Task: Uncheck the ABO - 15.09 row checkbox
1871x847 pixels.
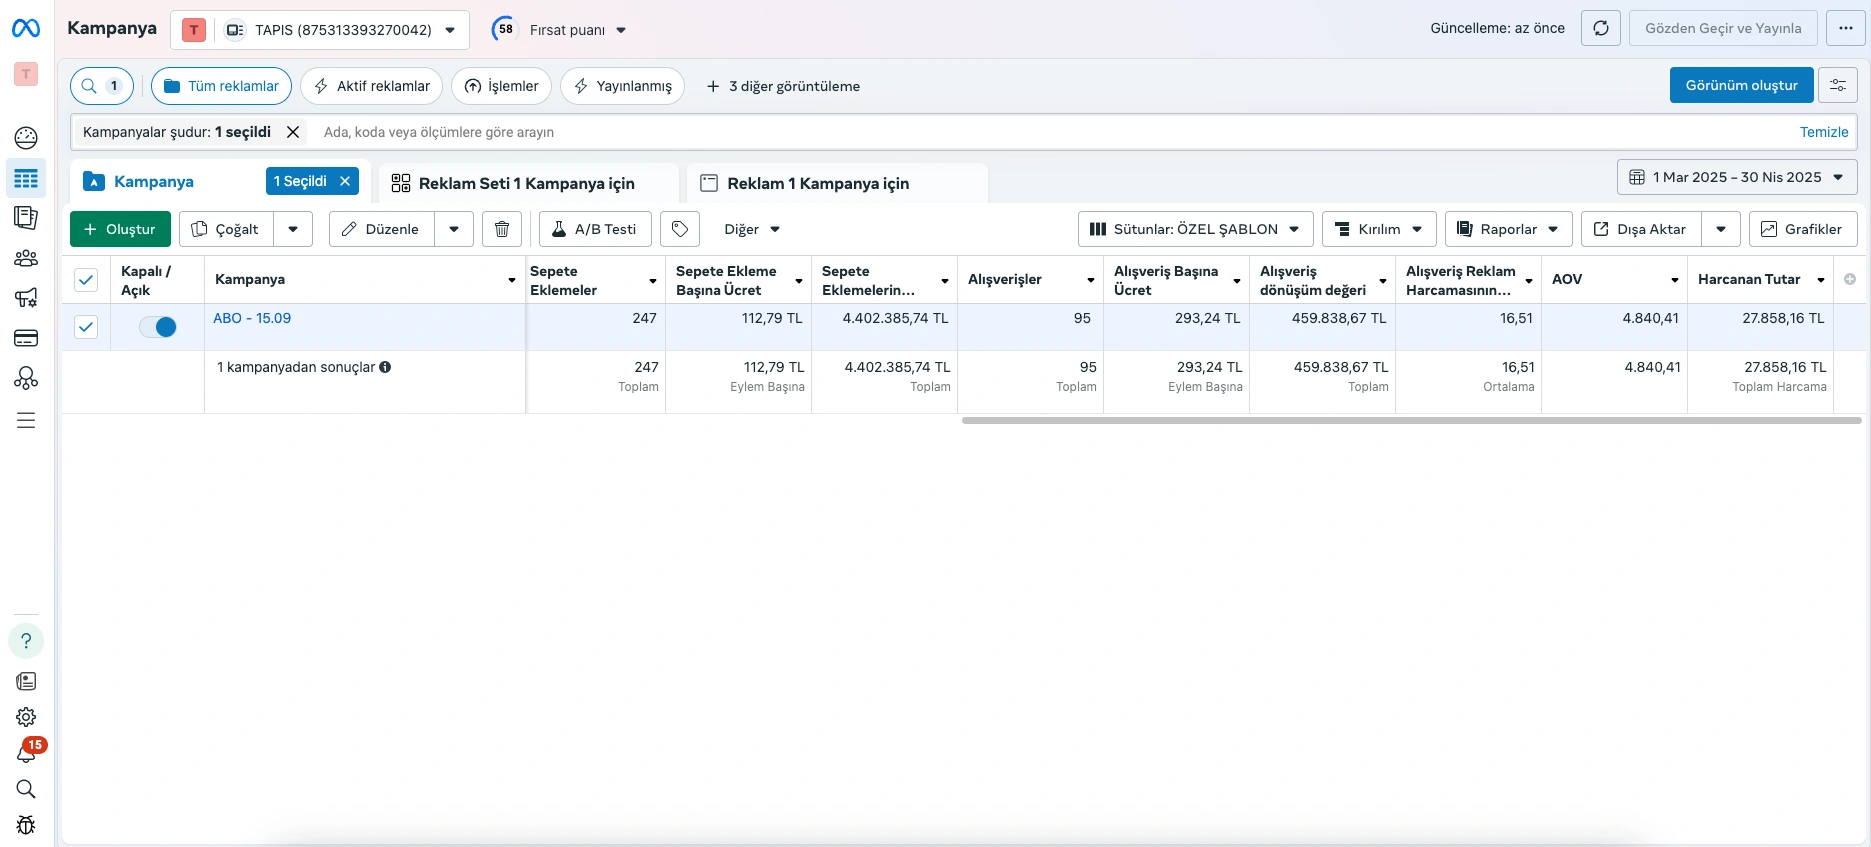Action: [x=86, y=327]
